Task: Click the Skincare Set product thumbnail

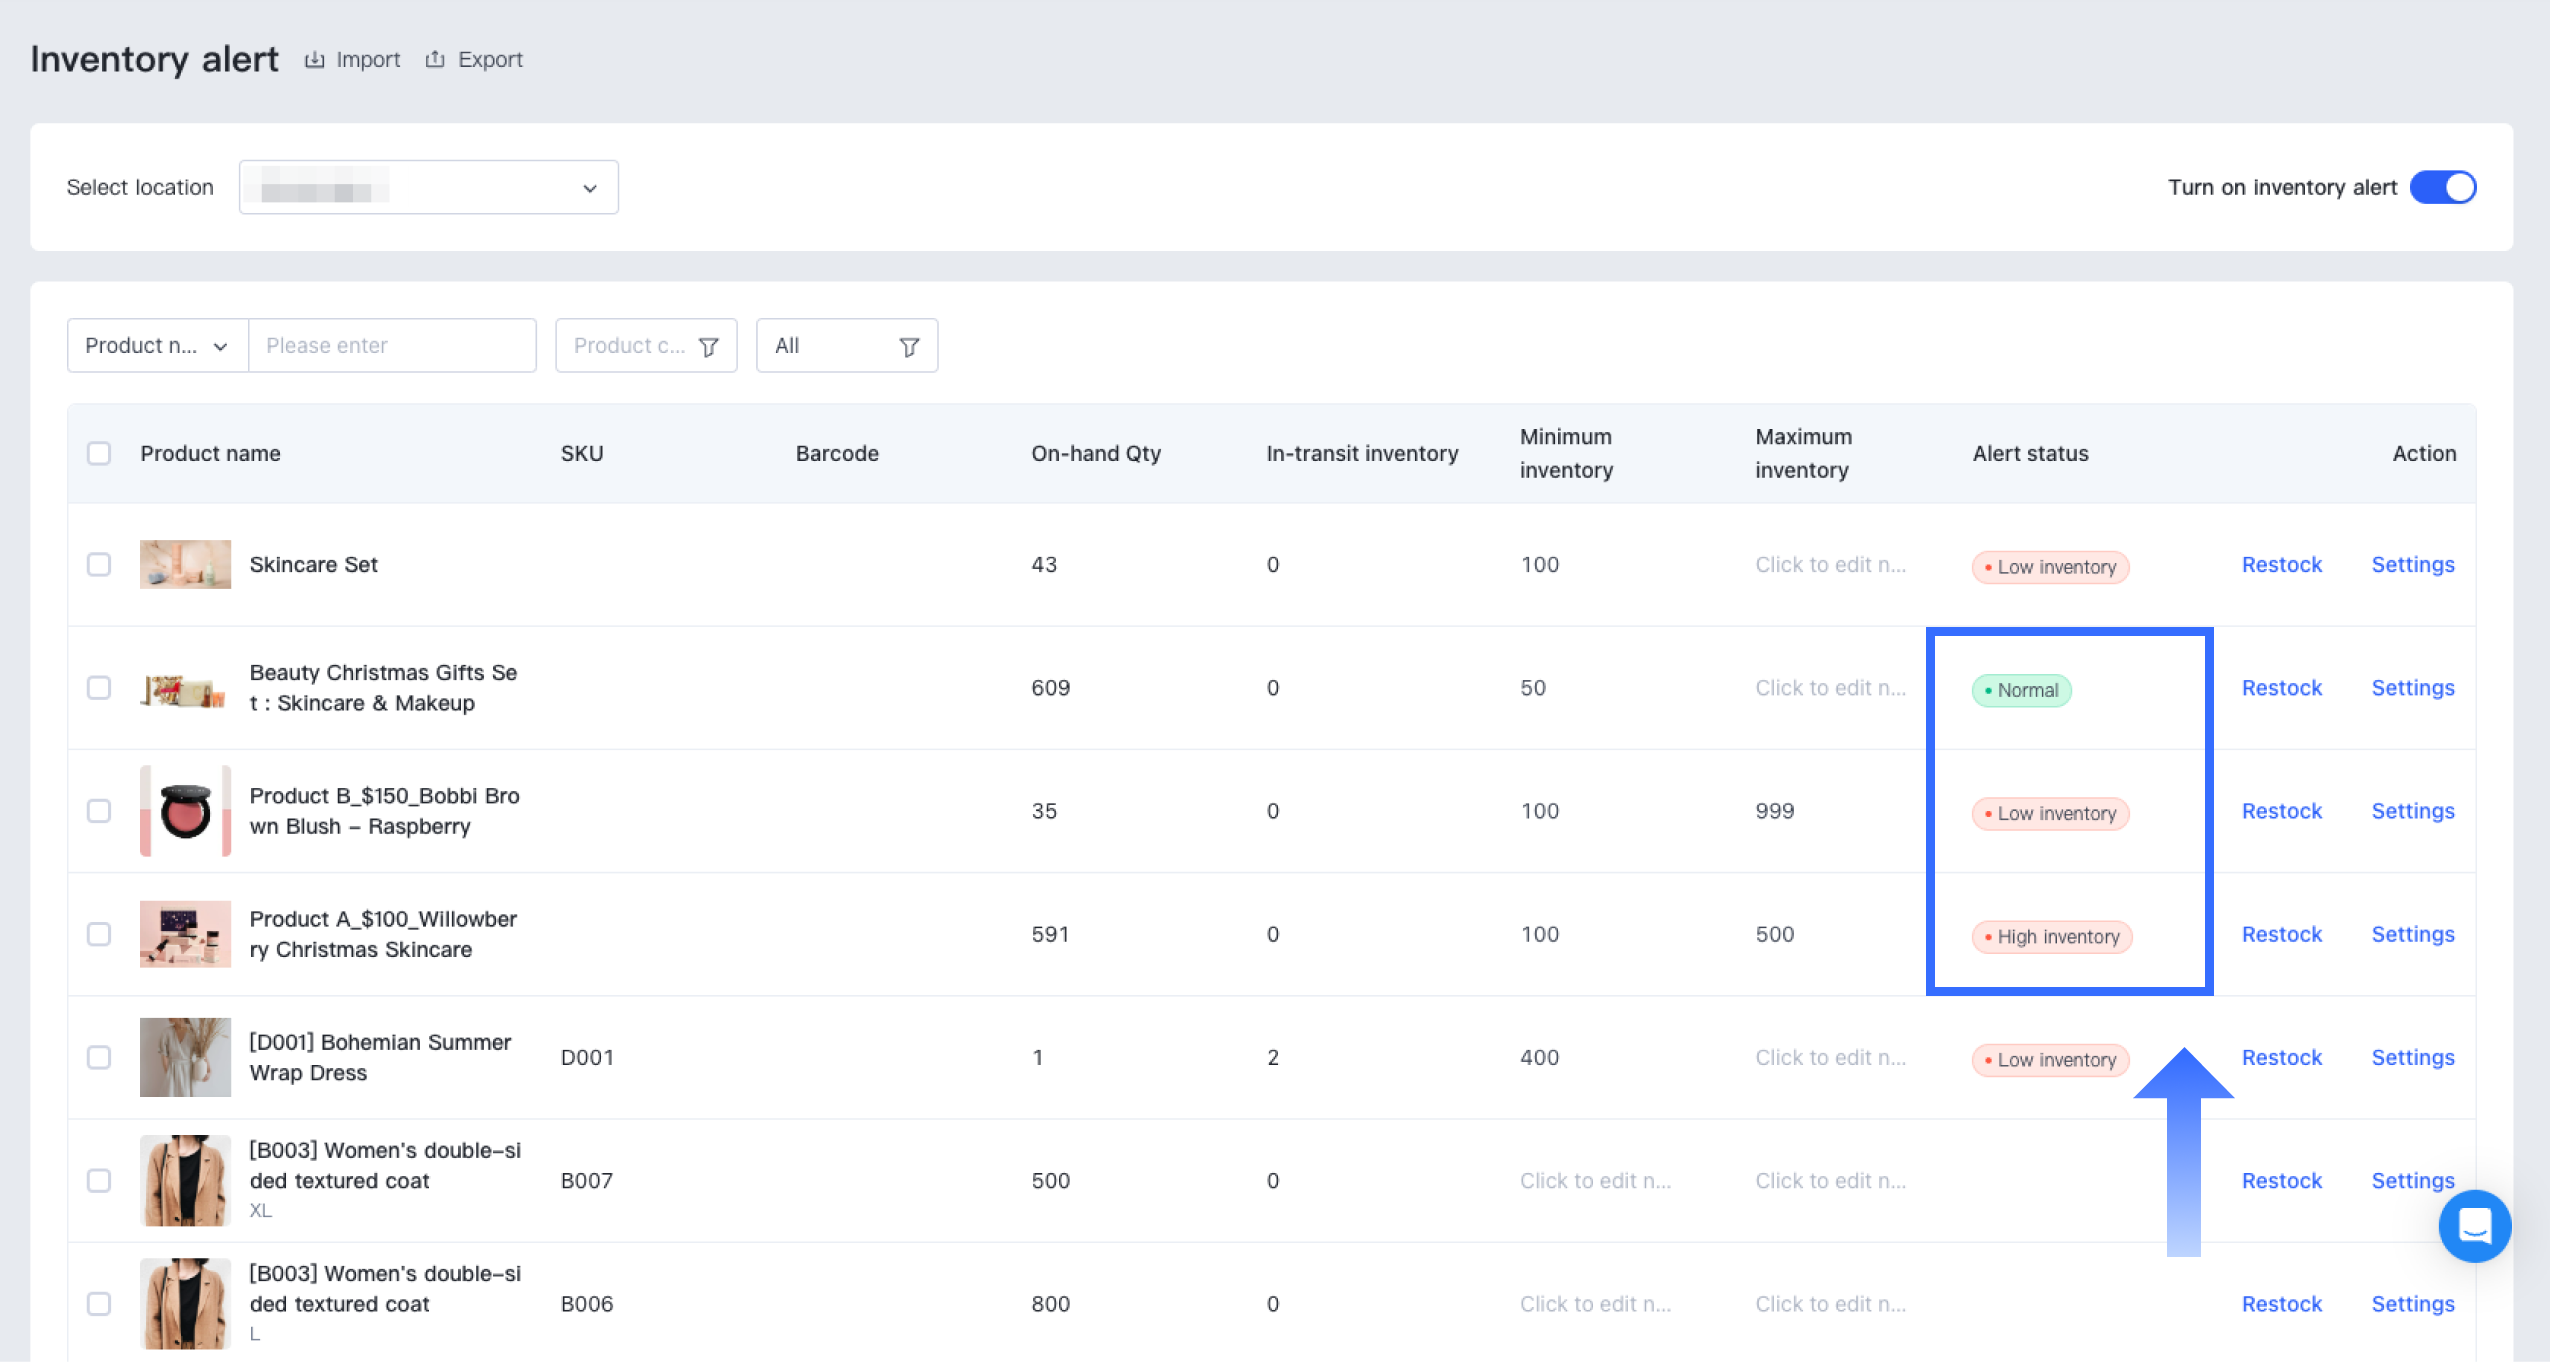Action: point(185,565)
